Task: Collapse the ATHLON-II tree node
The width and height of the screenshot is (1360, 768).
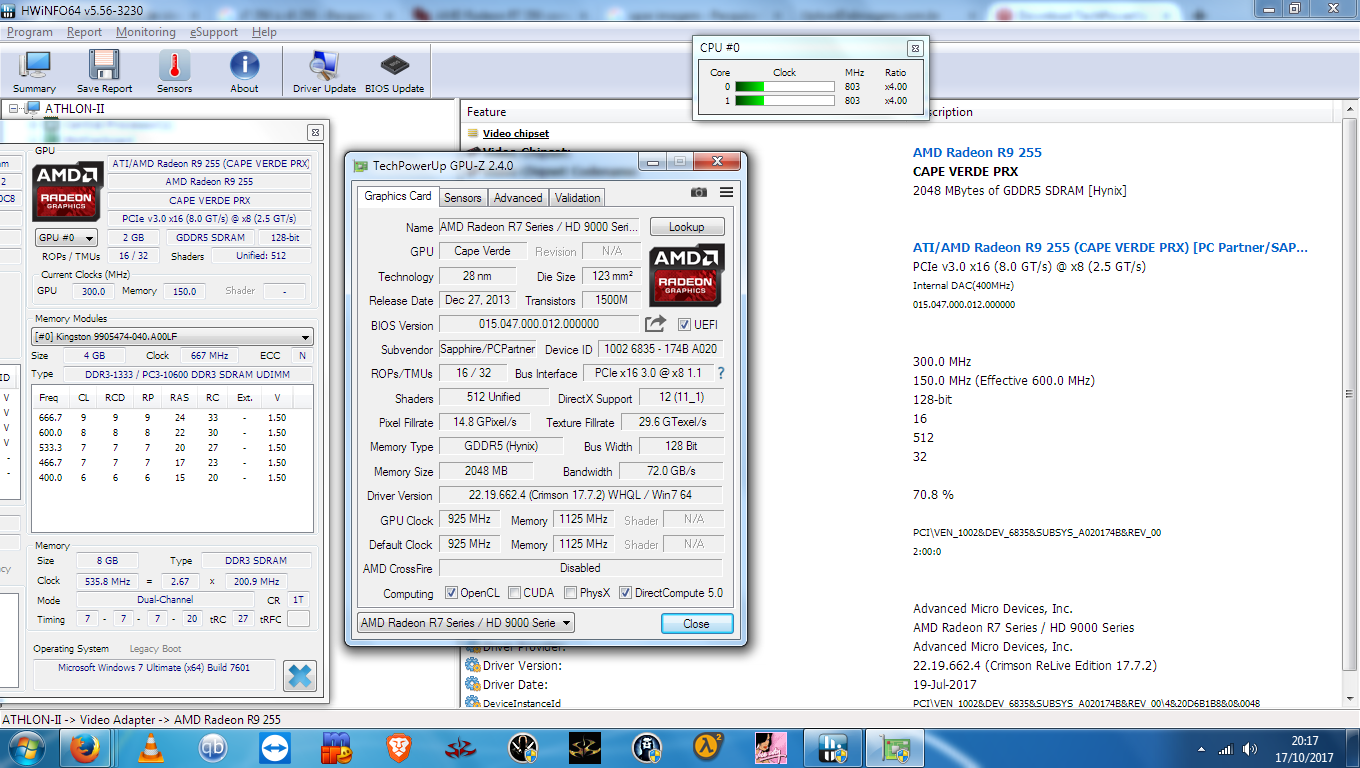Action: tap(13, 108)
